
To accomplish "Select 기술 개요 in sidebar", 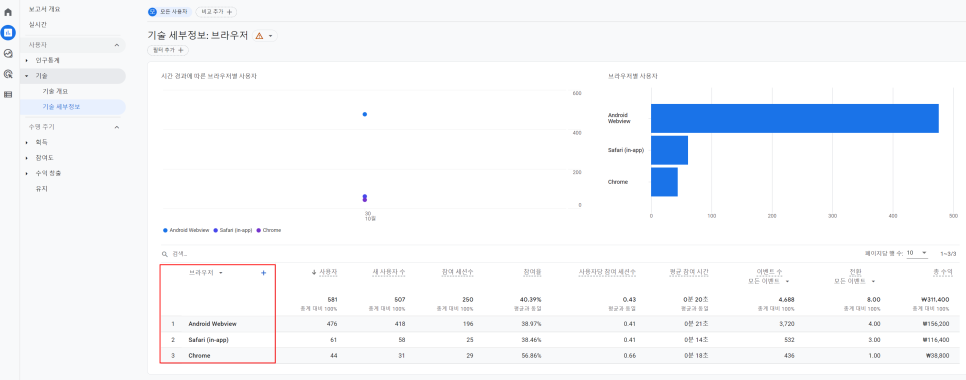I will tap(55, 91).
